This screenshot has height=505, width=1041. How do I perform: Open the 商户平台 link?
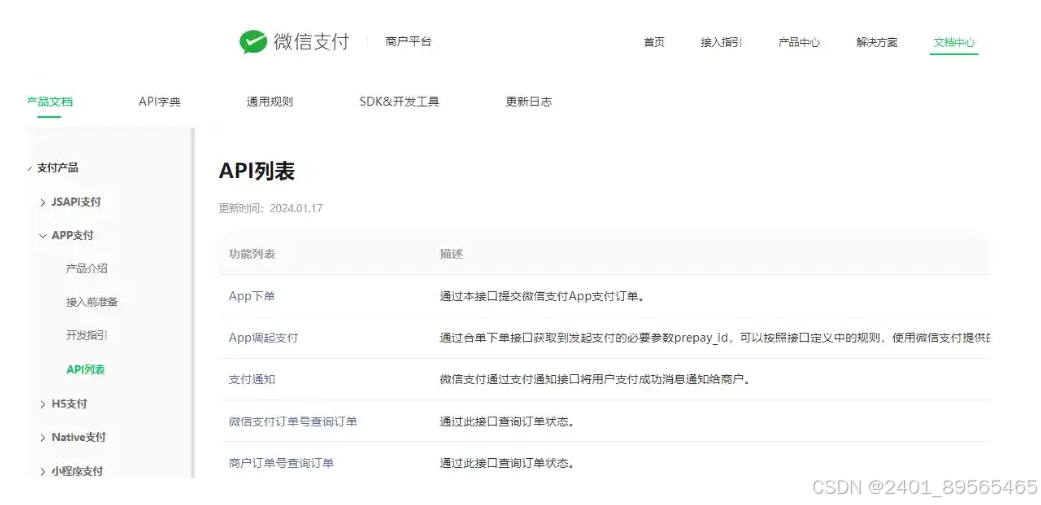tap(408, 41)
